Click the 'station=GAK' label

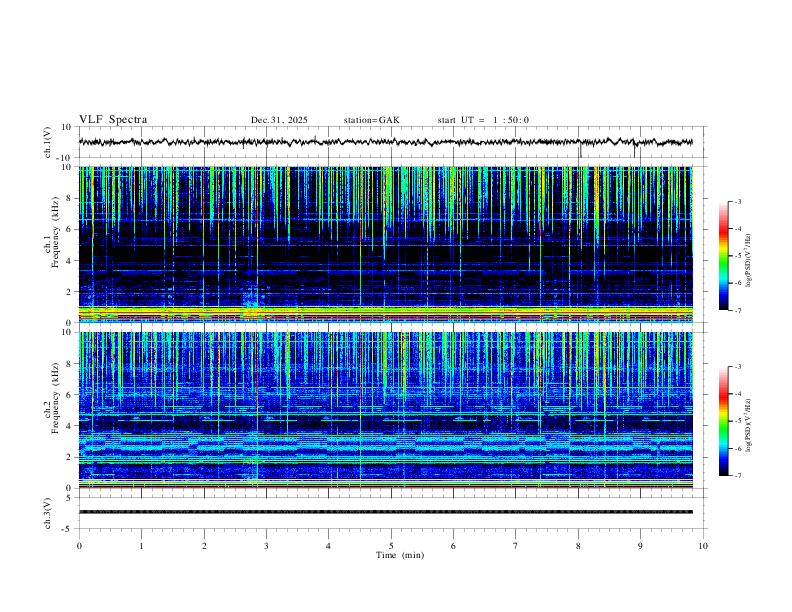pos(371,120)
